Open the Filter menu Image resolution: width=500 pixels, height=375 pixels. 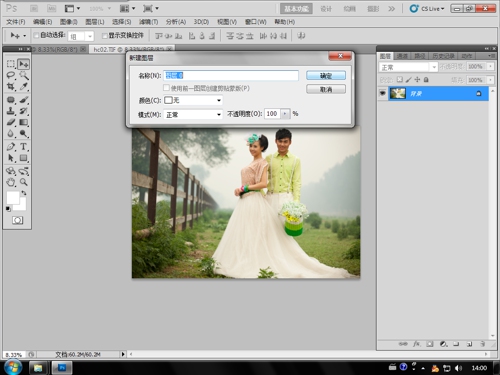click(148, 22)
